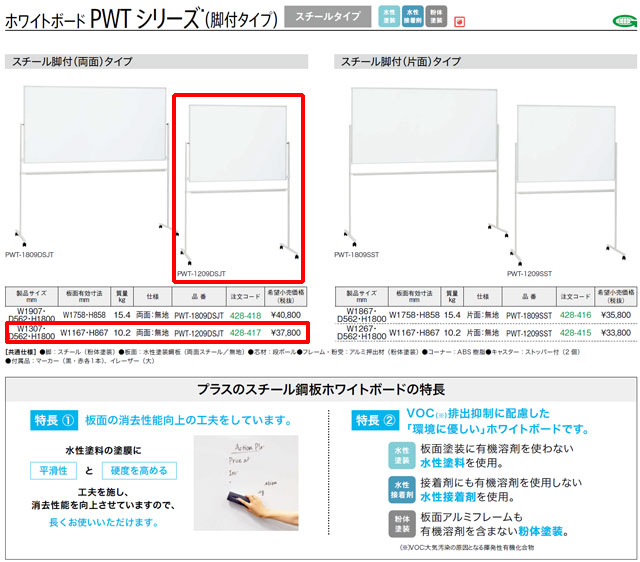Select the price ¥33,800
640x562 pixels.
pos(616,333)
